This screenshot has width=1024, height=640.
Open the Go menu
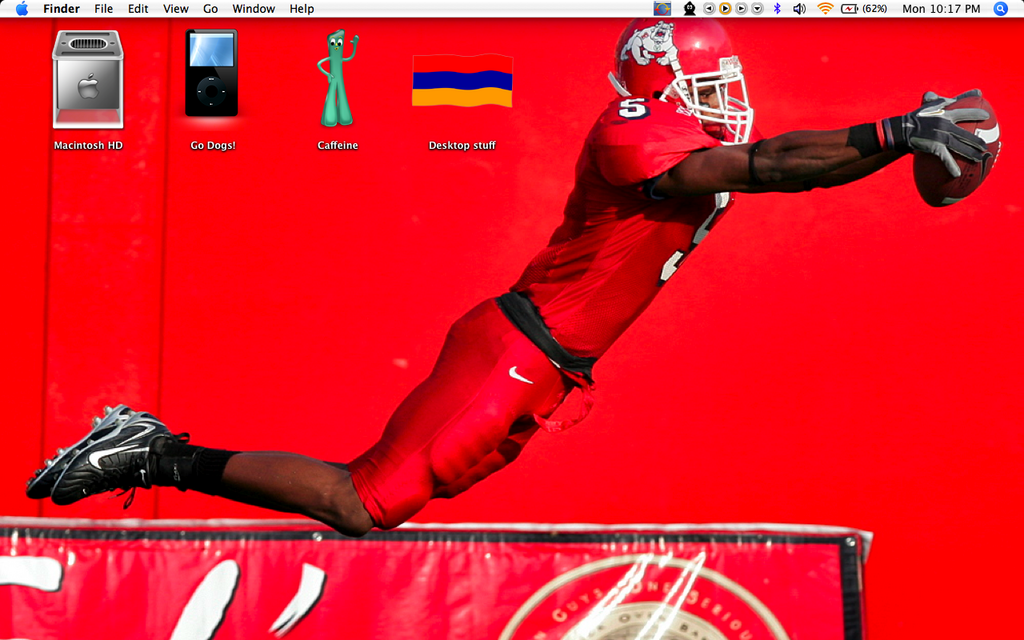[210, 8]
